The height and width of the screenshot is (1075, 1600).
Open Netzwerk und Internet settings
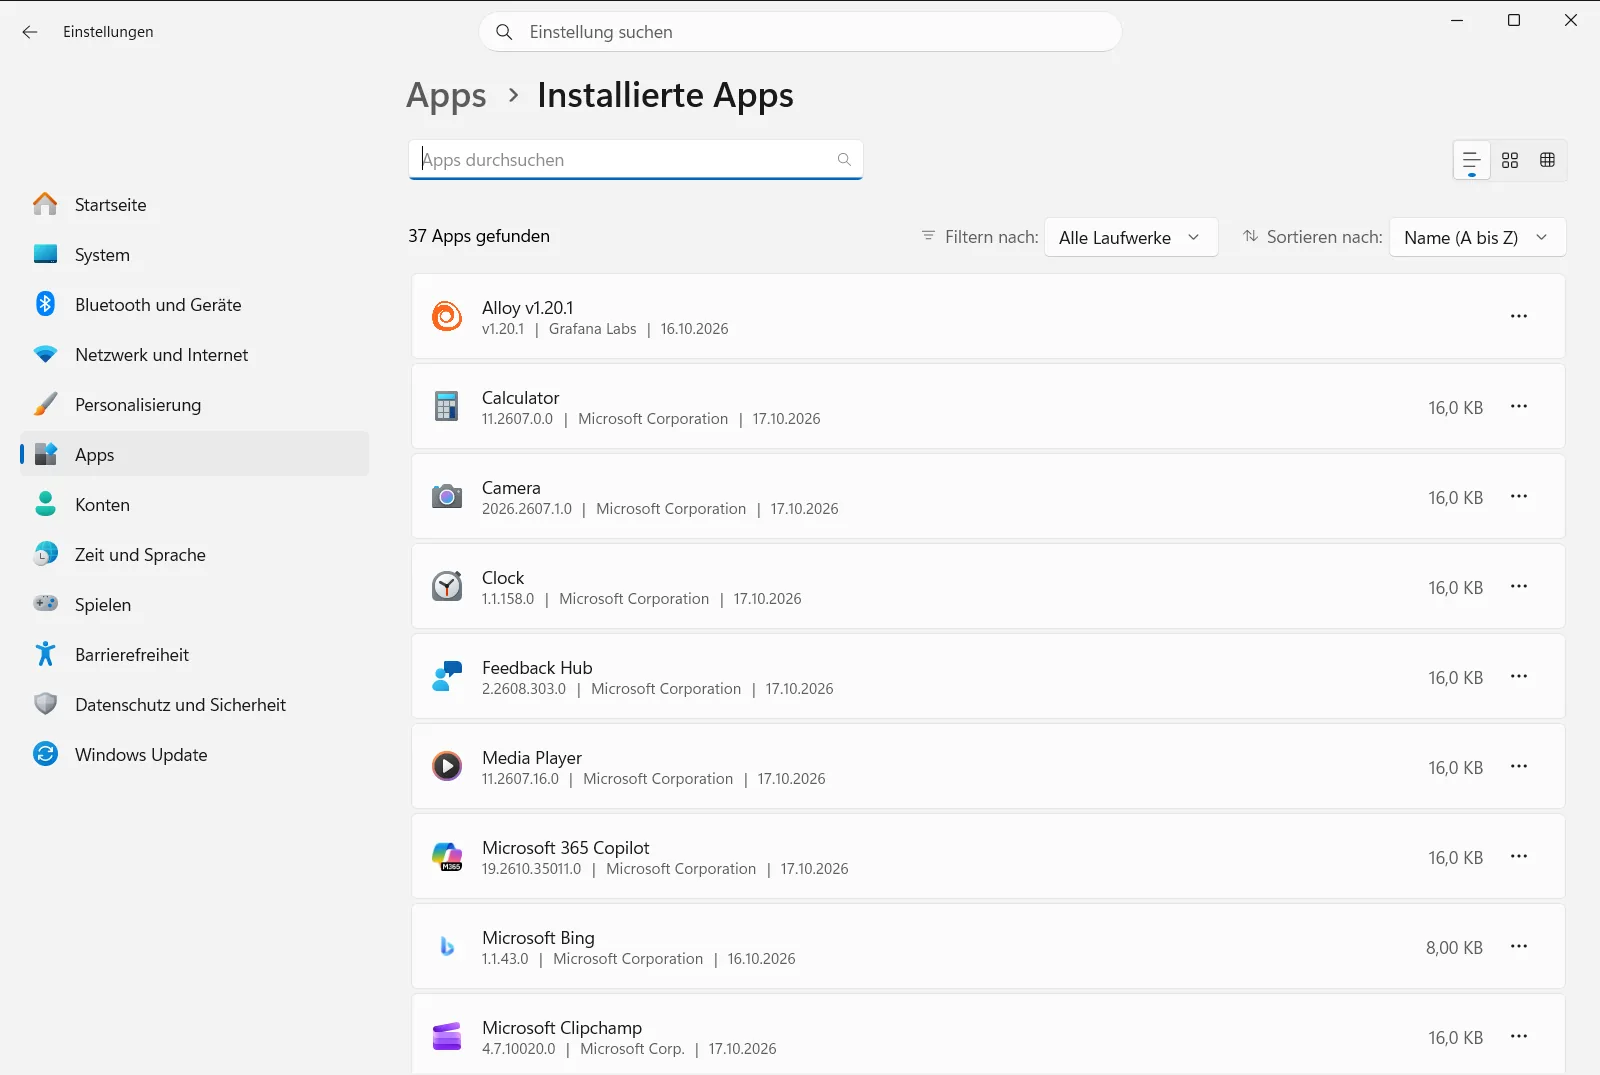pos(194,354)
